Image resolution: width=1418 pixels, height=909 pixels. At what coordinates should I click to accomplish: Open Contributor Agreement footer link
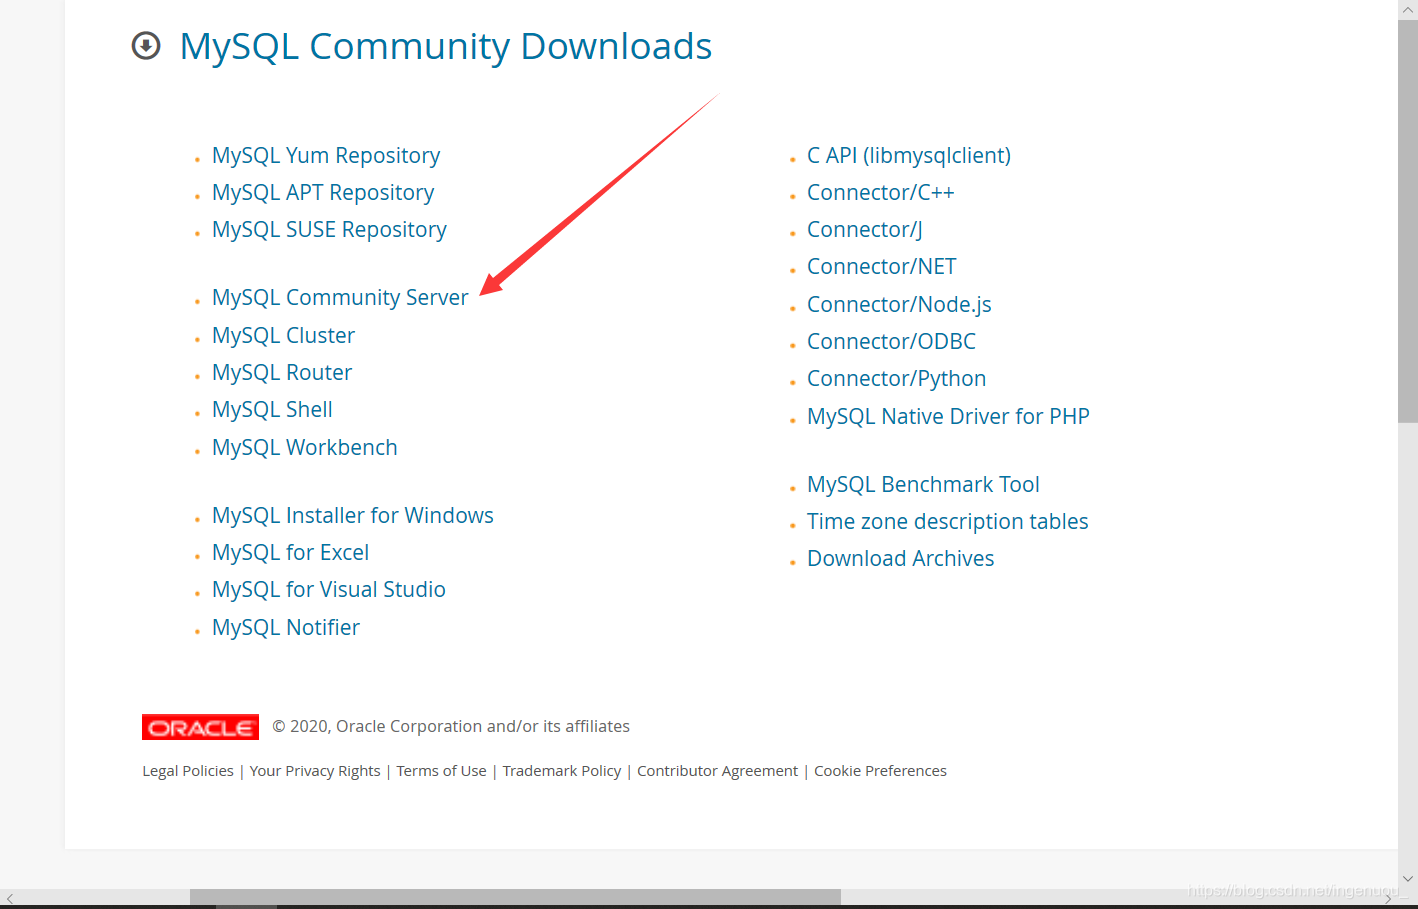coord(717,771)
